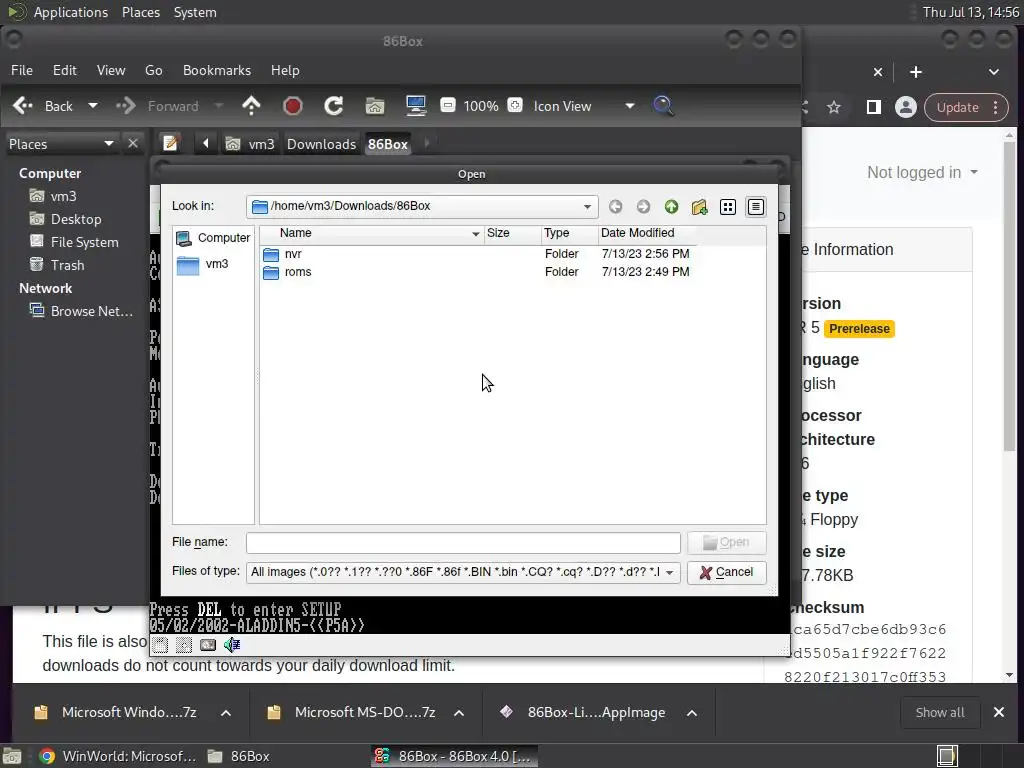
Task: Expand the Look in path dropdown
Action: tap(587, 207)
